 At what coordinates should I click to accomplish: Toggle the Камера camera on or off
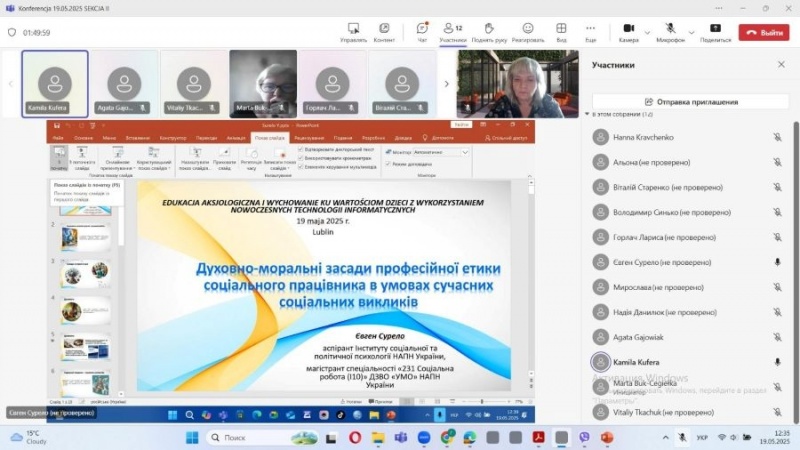(x=627, y=30)
